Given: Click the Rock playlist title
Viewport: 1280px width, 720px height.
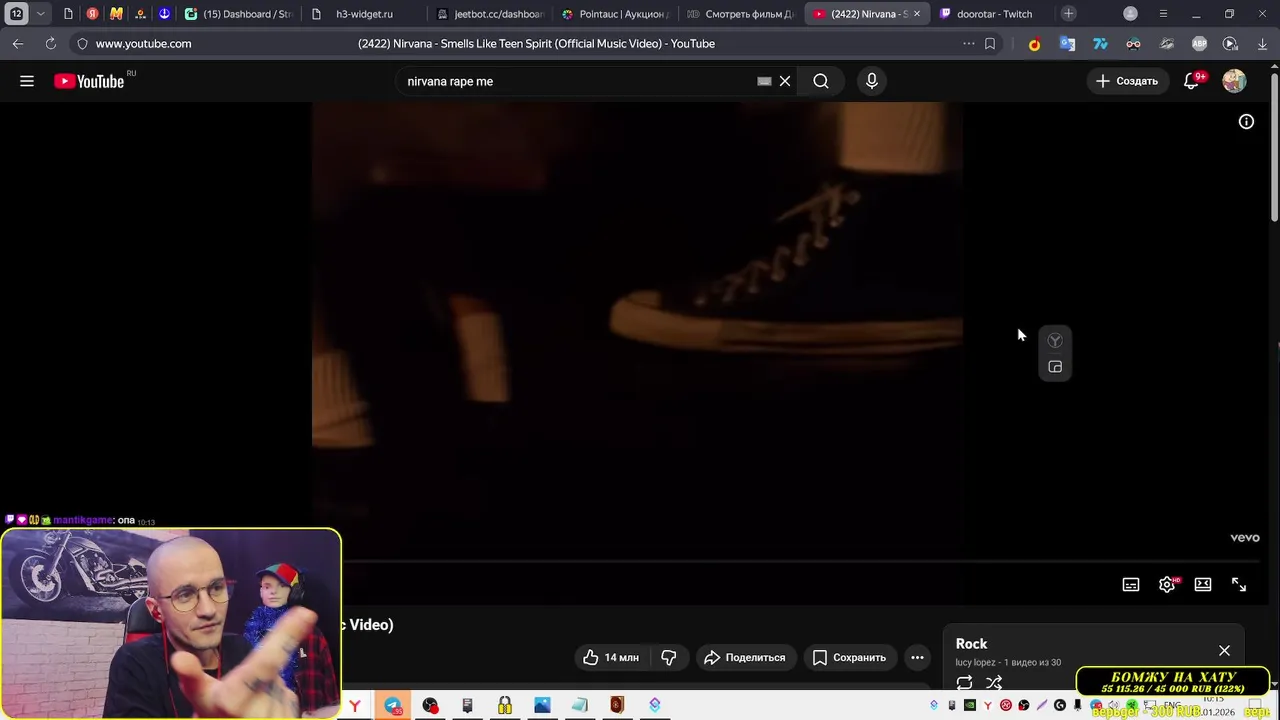Looking at the screenshot, I should click(x=971, y=644).
